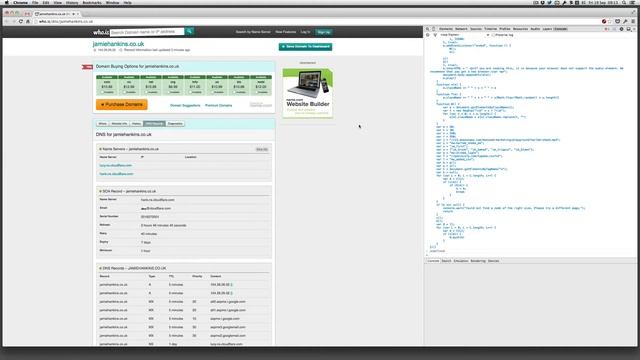Go to the browser home icon
640x360 pixels.
(28, 21)
